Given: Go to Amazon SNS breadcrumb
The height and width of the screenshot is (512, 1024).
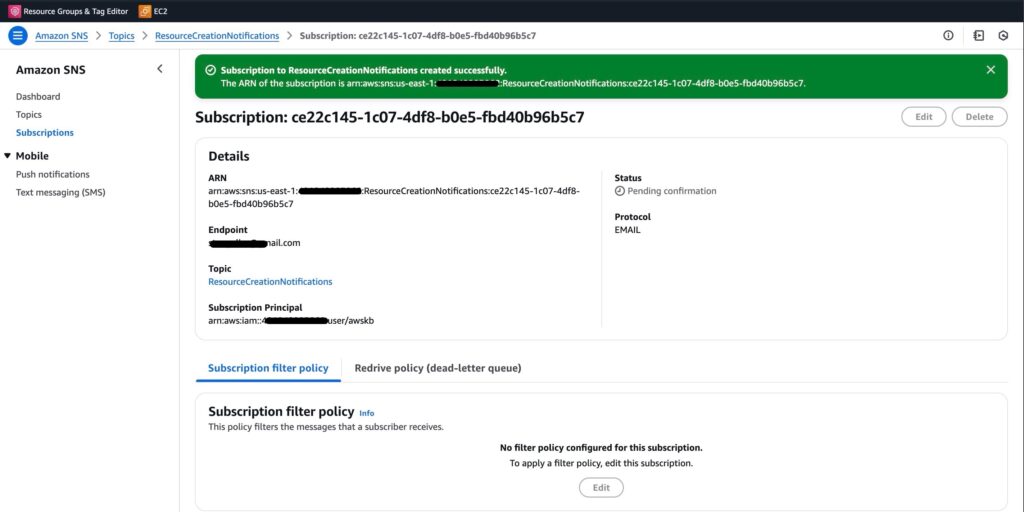Looking at the screenshot, I should [x=61, y=36].
